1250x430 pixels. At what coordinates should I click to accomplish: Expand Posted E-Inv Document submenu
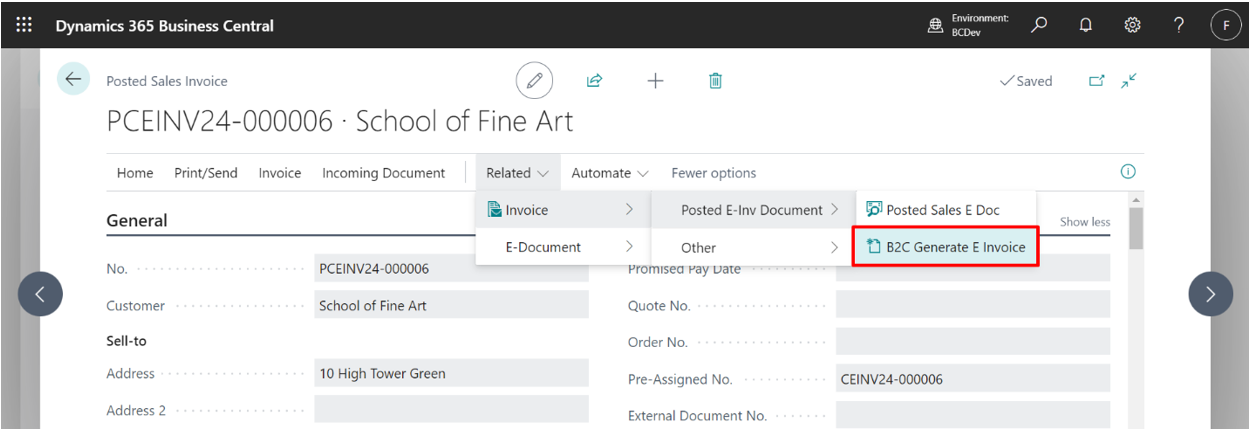[752, 209]
